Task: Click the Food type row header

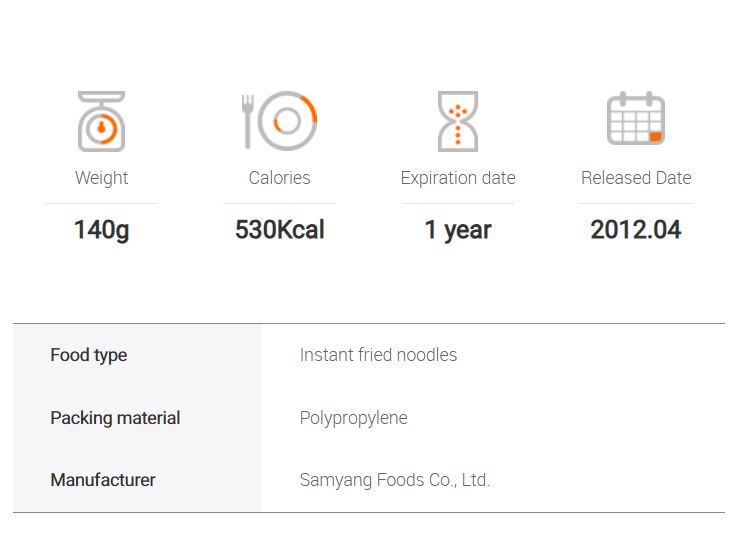Action: pos(89,355)
